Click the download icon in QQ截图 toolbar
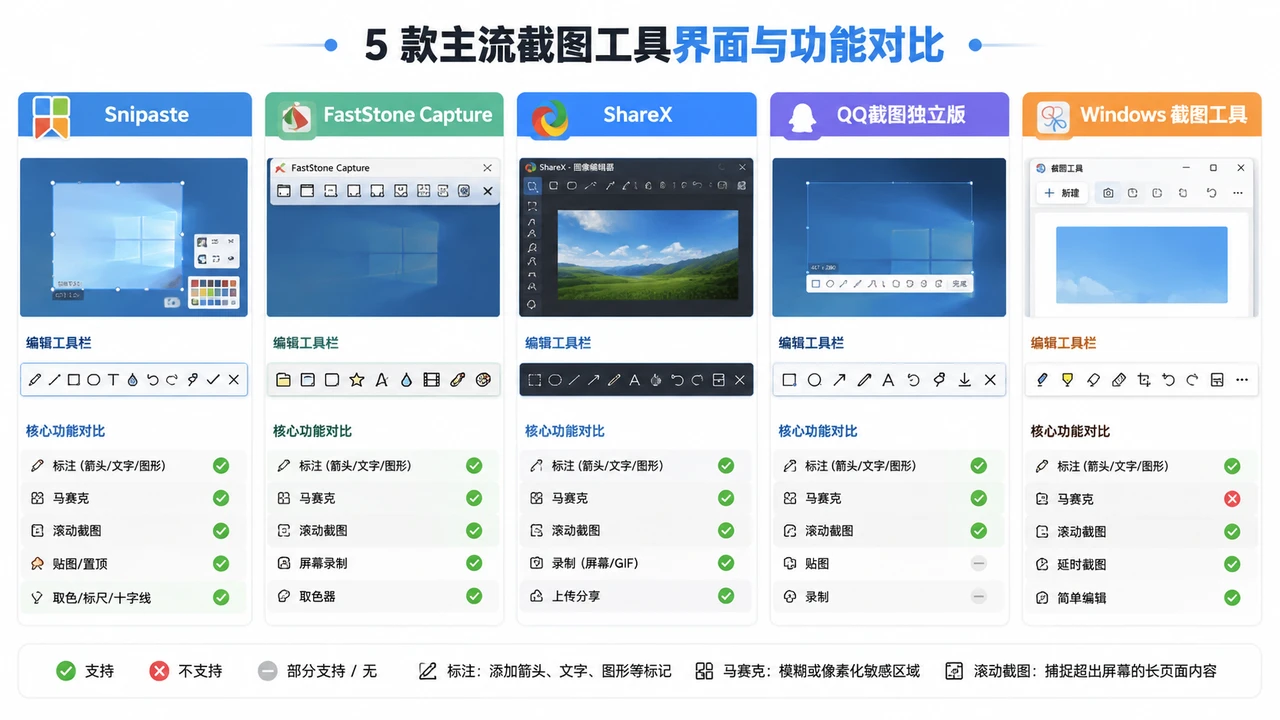This screenshot has height=720, width=1280. click(x=965, y=380)
